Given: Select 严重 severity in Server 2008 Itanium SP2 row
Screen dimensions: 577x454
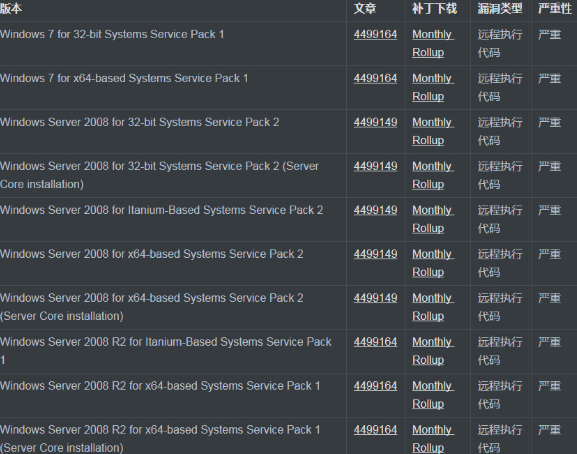Looking at the screenshot, I should click(549, 210).
